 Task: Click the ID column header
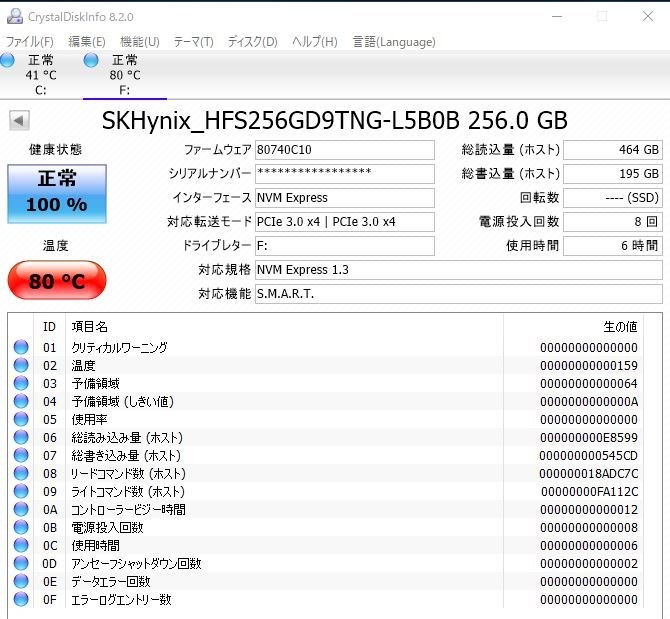(50, 327)
